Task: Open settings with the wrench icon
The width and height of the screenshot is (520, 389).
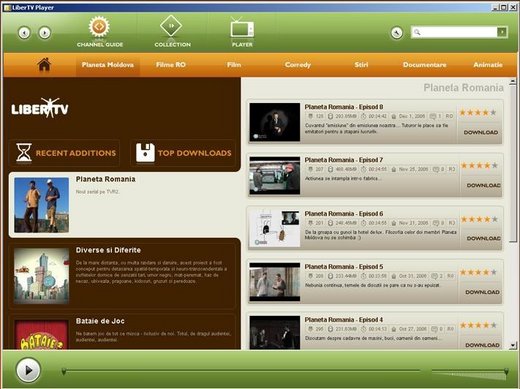Action: pyautogui.click(x=397, y=33)
